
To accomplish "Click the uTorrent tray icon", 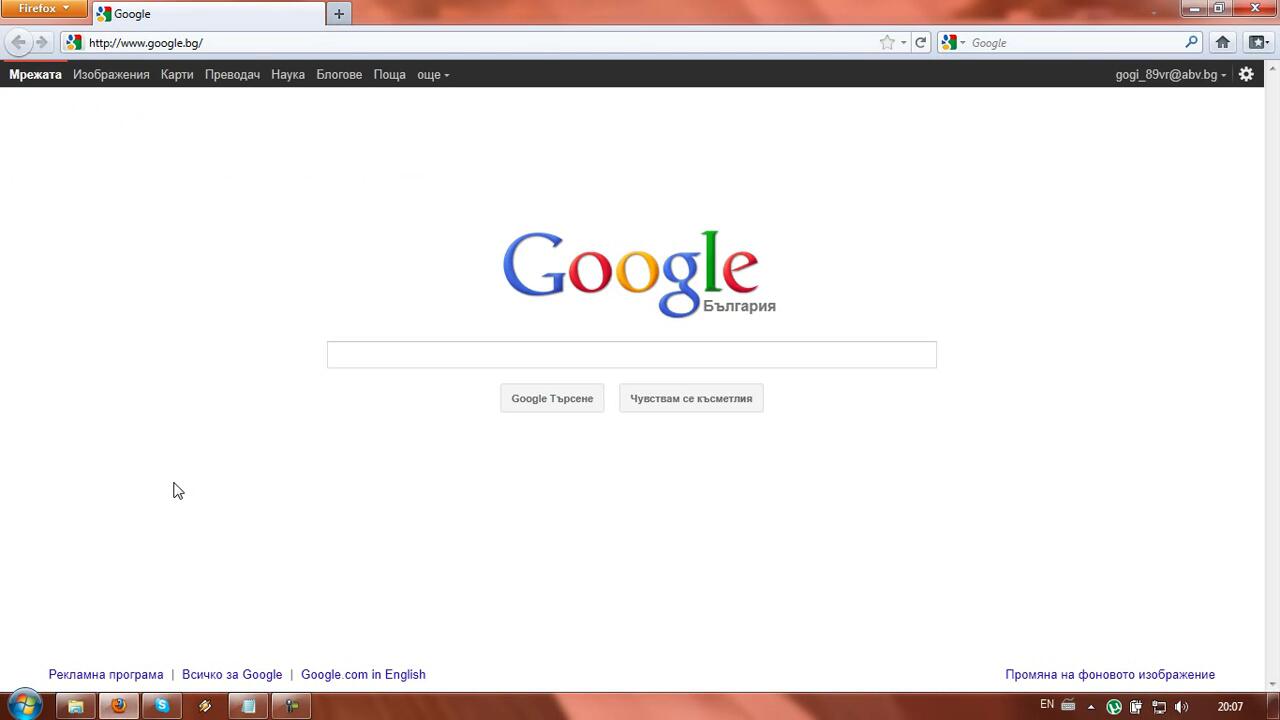I will (x=1113, y=707).
